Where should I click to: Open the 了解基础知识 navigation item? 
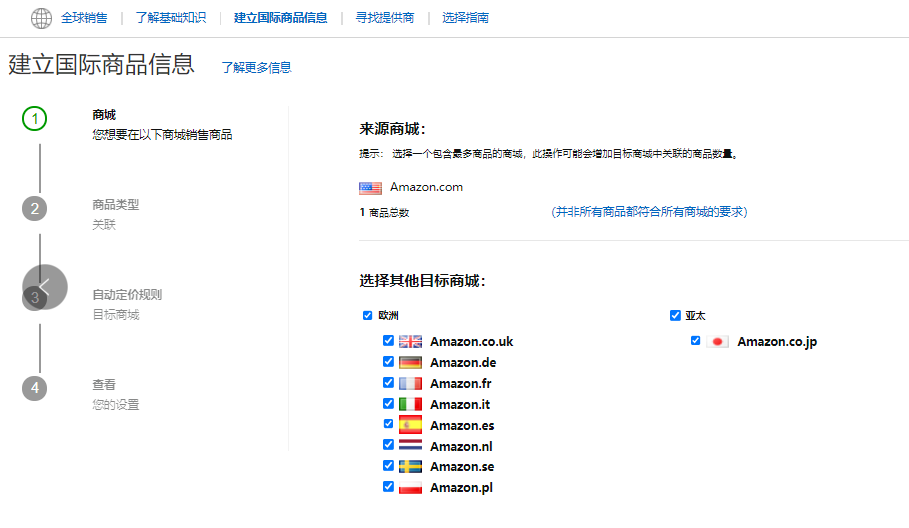click(171, 18)
